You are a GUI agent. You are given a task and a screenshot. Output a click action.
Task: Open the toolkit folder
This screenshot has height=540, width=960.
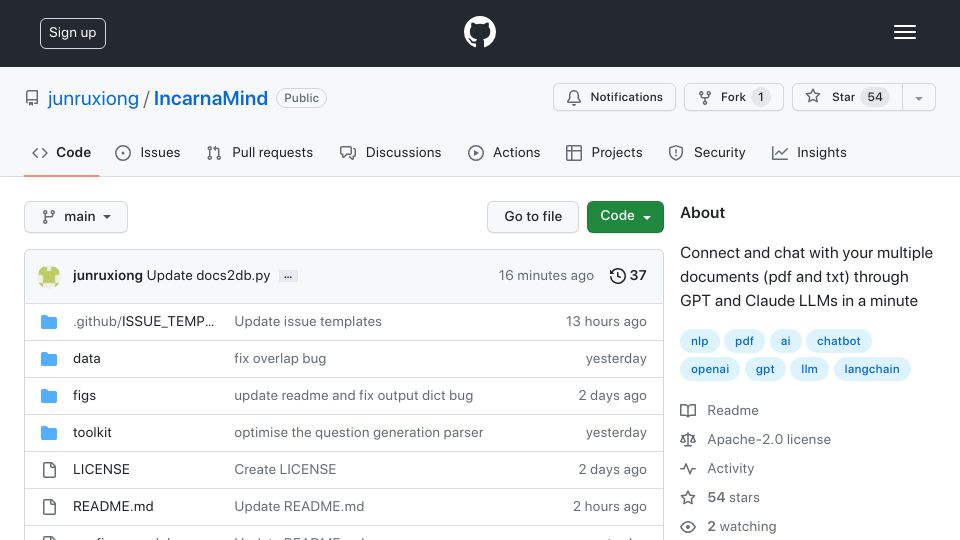pyautogui.click(x=92, y=432)
